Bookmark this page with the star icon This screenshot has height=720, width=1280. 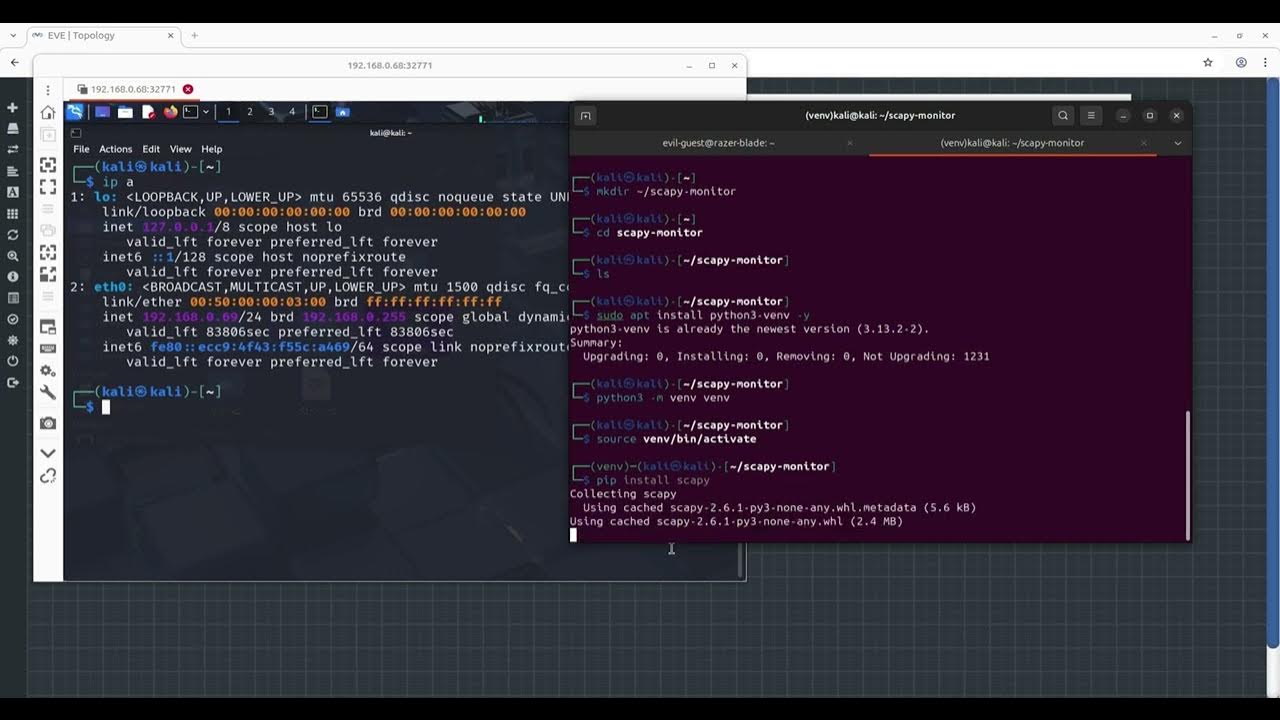[1208, 62]
